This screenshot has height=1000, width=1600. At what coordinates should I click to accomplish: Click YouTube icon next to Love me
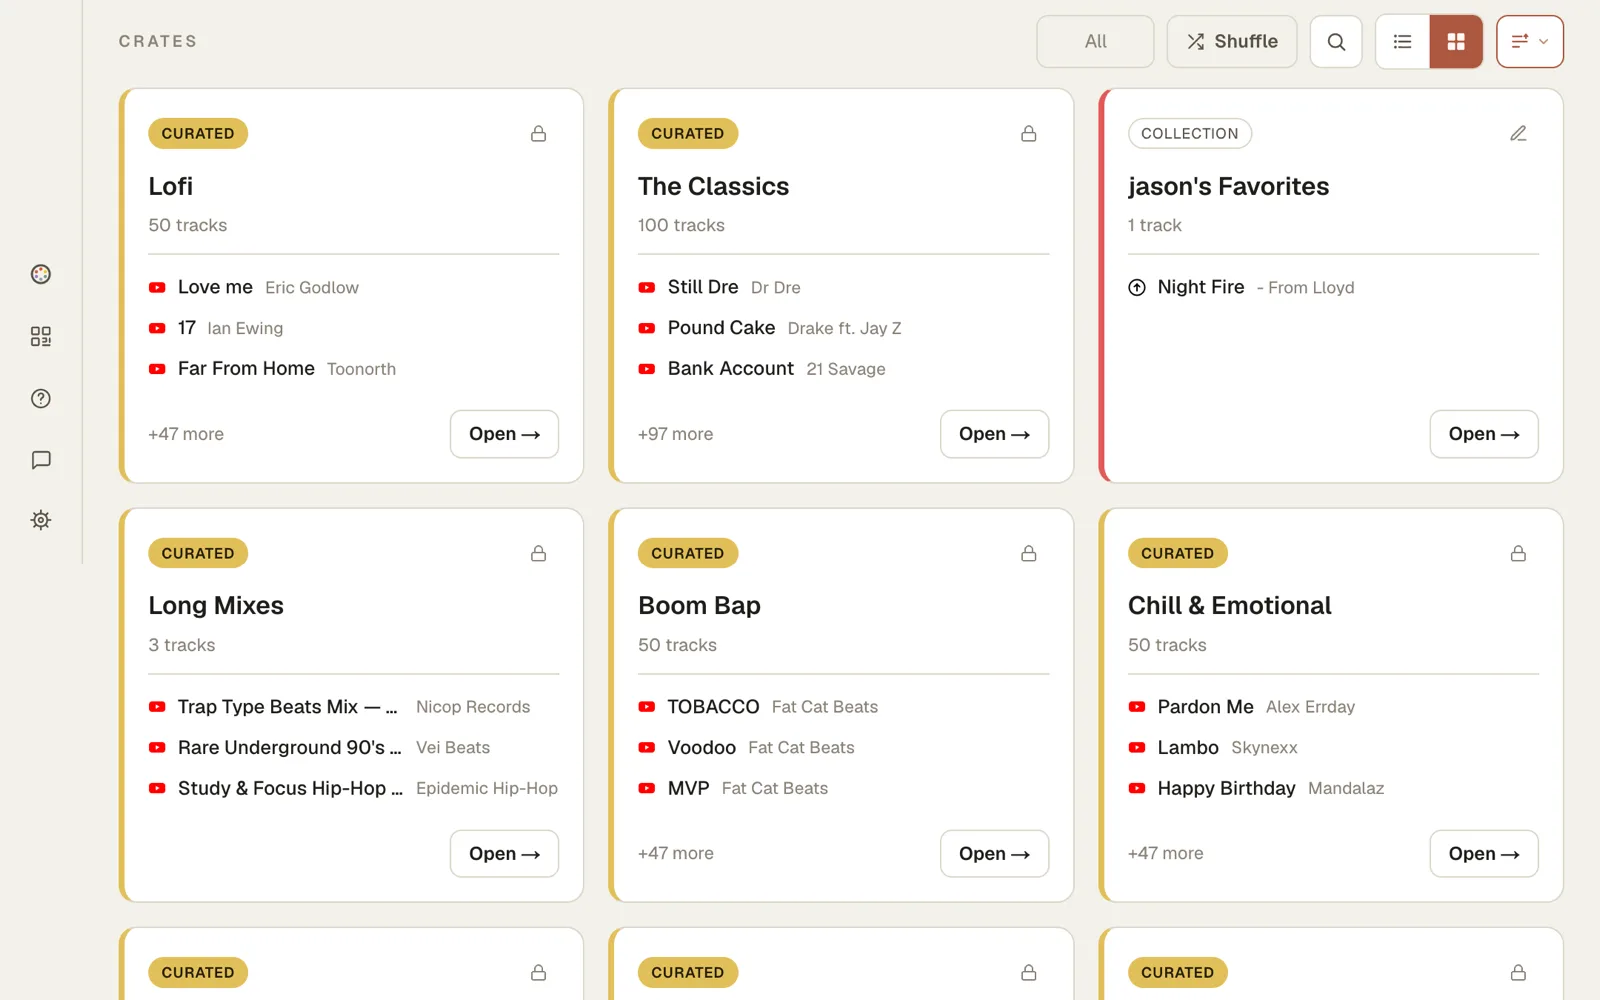coord(157,288)
